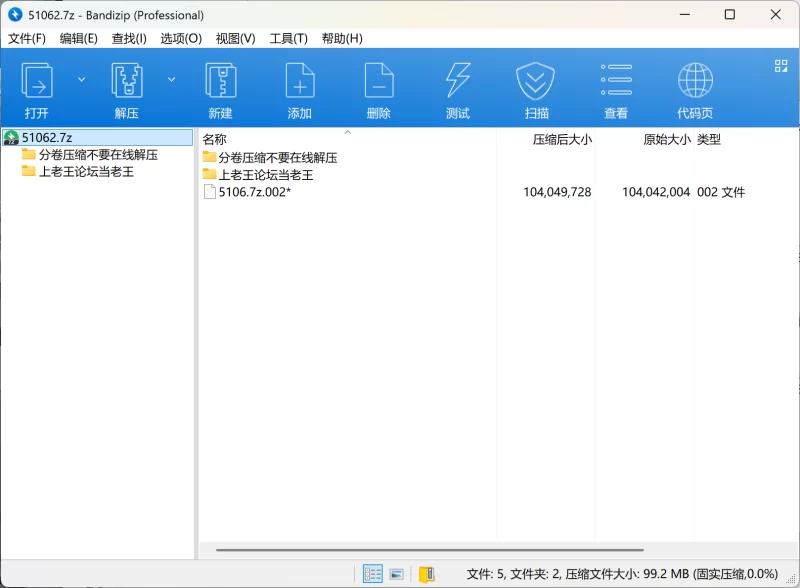Maximize the Bandizip window
The width and height of the screenshot is (800, 588).
coord(730,14)
